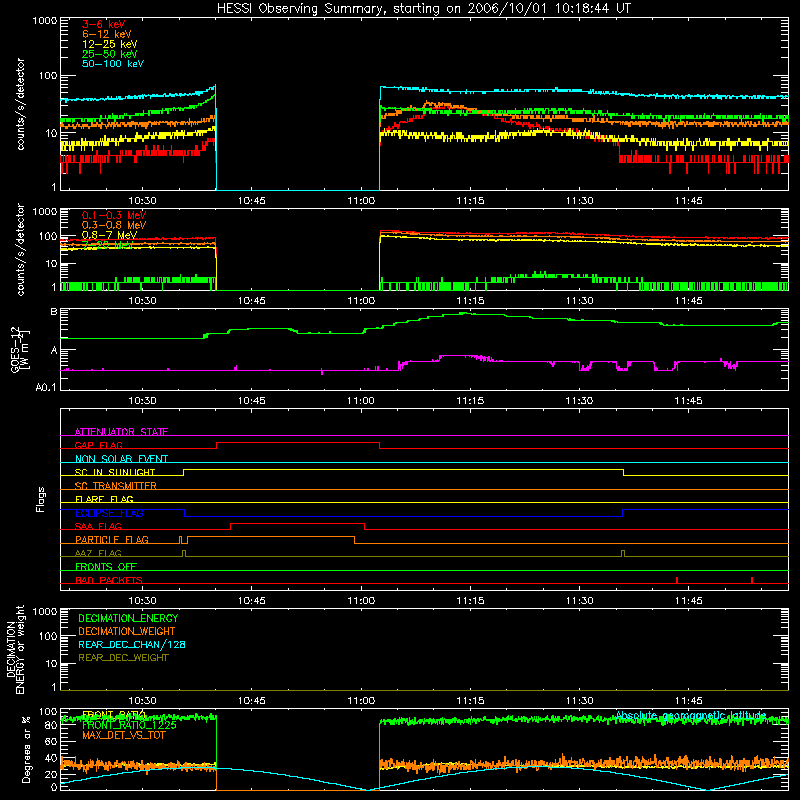The width and height of the screenshot is (800, 800).
Task: Select the BAD_PACKETS flag label
Action: pos(109,580)
